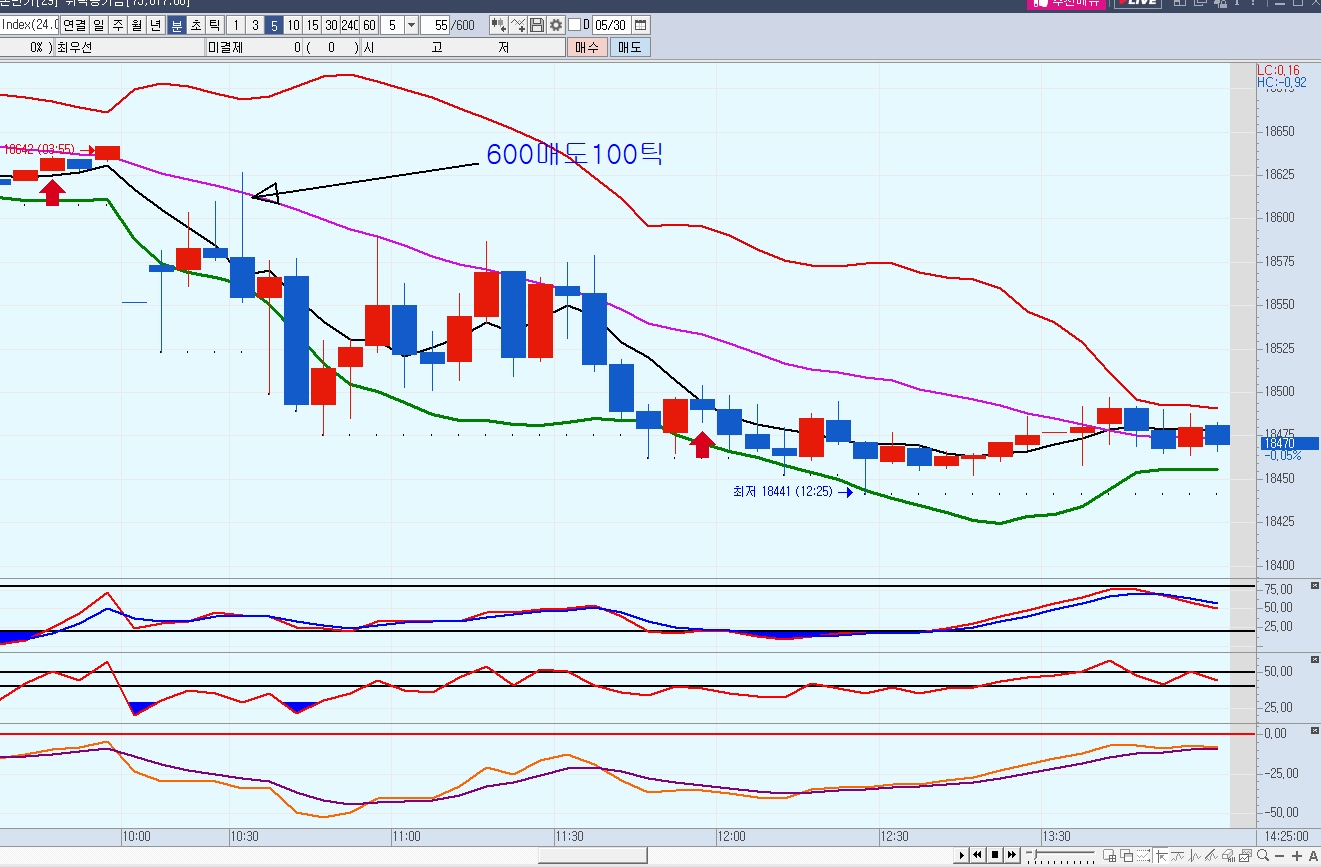Click the magnifier zoom icon in bottom toolbar
The height and width of the screenshot is (867, 1321).
[x=1265, y=856]
